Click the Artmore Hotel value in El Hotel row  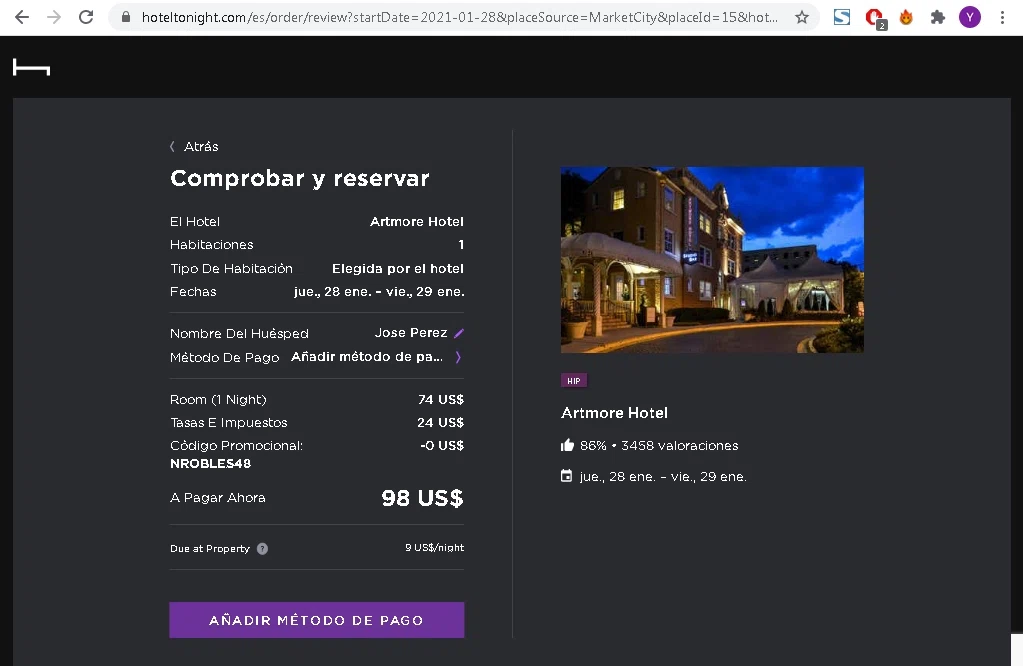point(417,222)
